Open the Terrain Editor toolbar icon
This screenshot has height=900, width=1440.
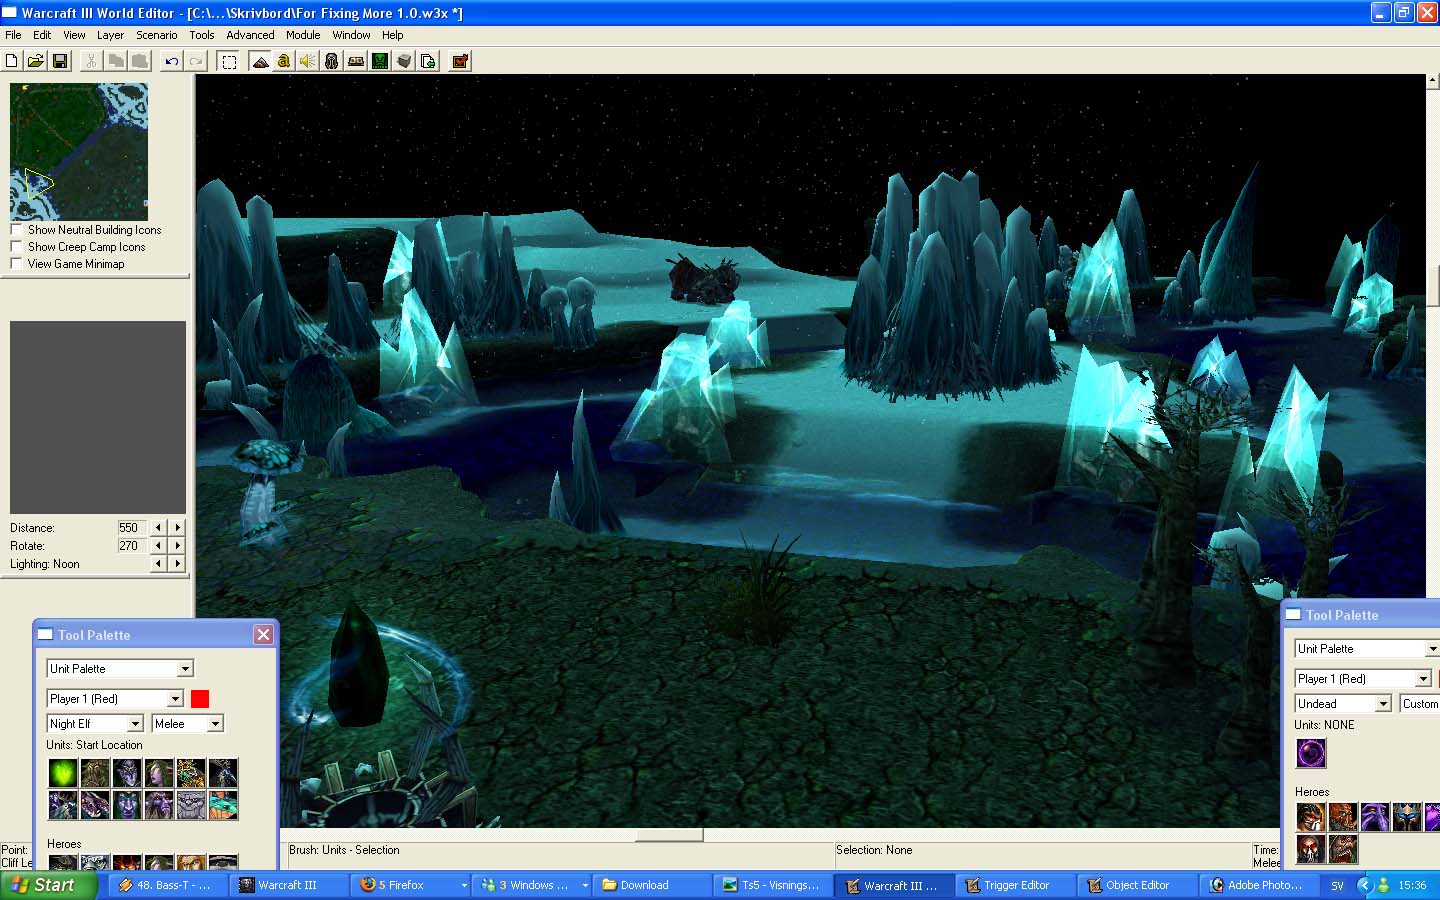pyautogui.click(x=260, y=61)
